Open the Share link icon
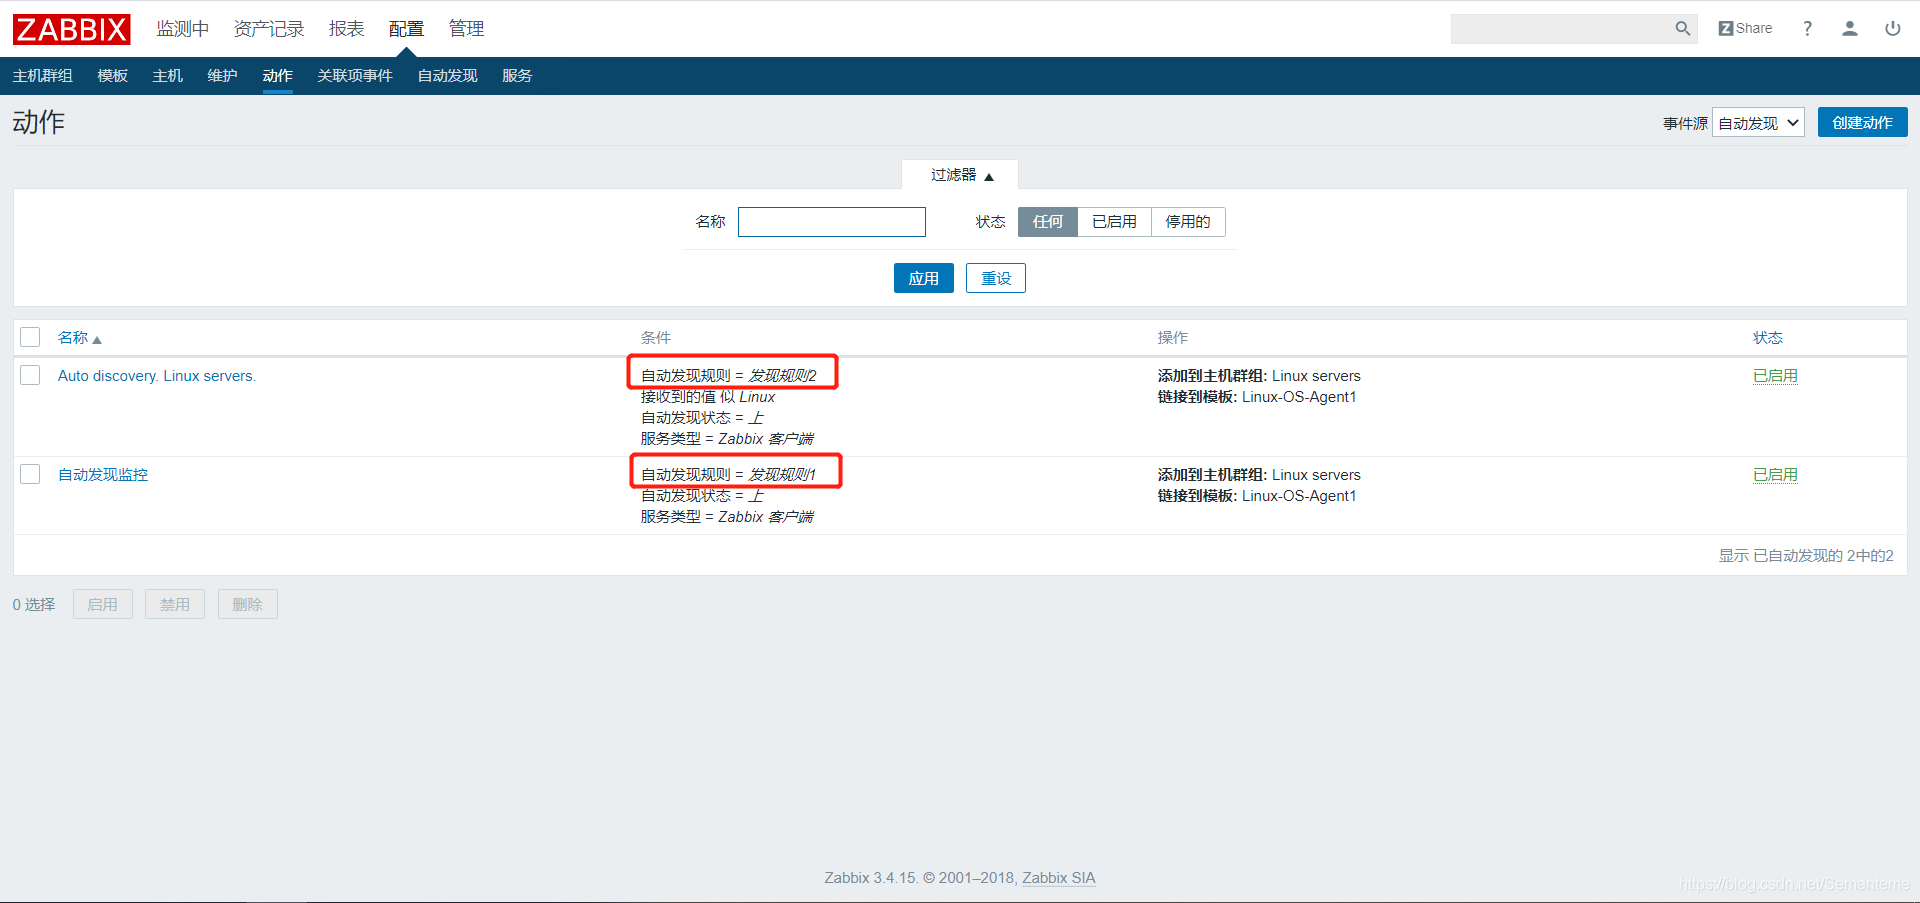This screenshot has height=903, width=1920. point(1745,29)
